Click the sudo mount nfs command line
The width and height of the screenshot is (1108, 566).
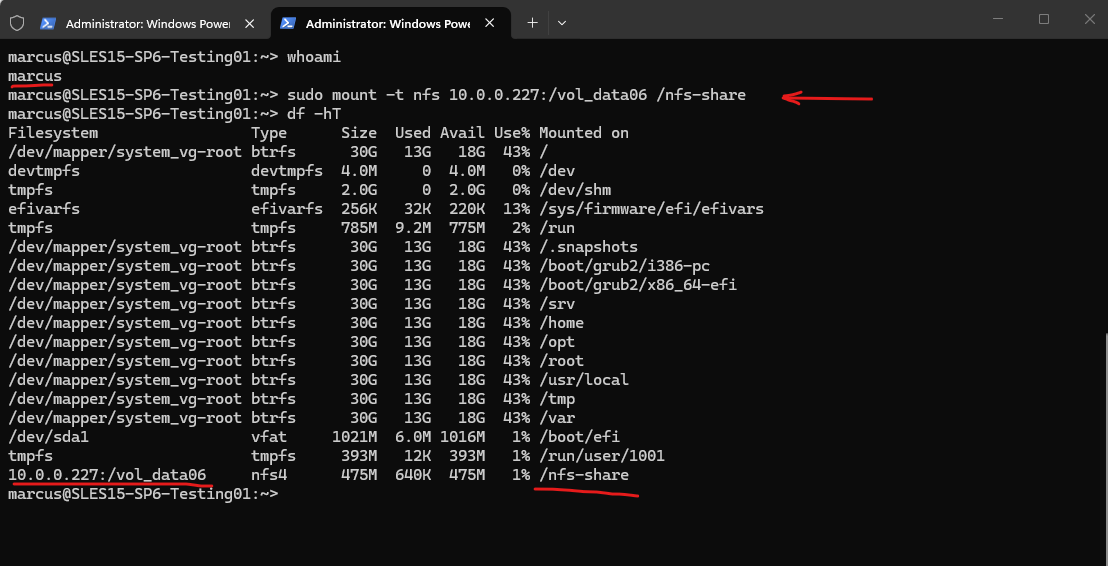[x=516, y=95]
